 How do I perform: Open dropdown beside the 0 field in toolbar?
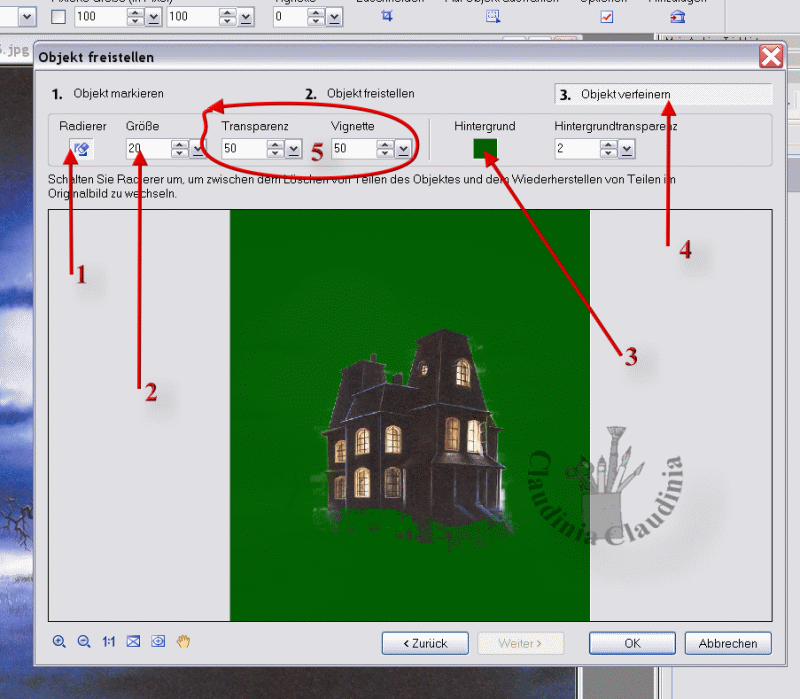[335, 17]
